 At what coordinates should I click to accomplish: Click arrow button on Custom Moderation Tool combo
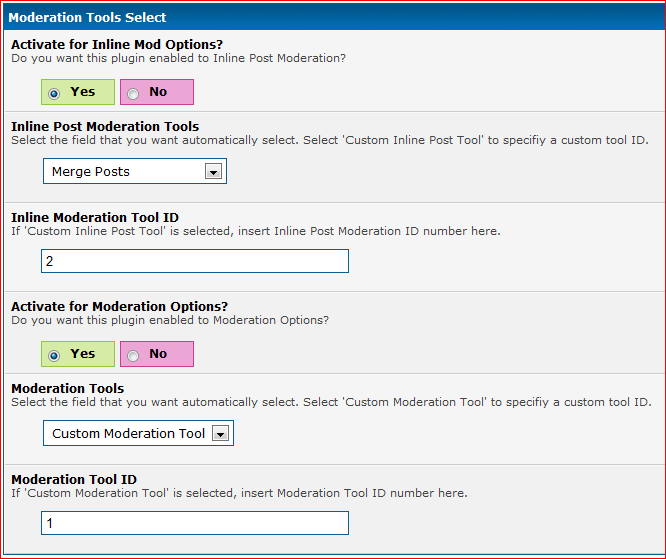[x=220, y=434]
